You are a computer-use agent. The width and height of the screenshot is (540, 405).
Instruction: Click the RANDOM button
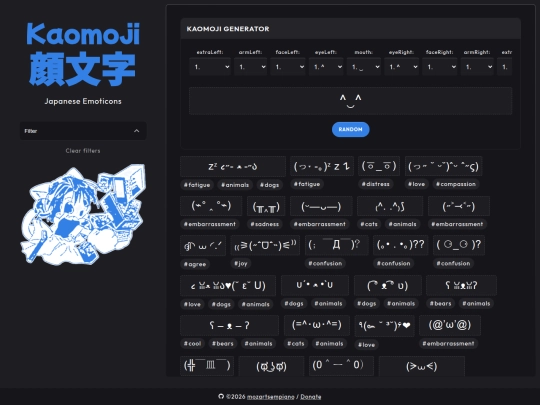pyautogui.click(x=351, y=129)
